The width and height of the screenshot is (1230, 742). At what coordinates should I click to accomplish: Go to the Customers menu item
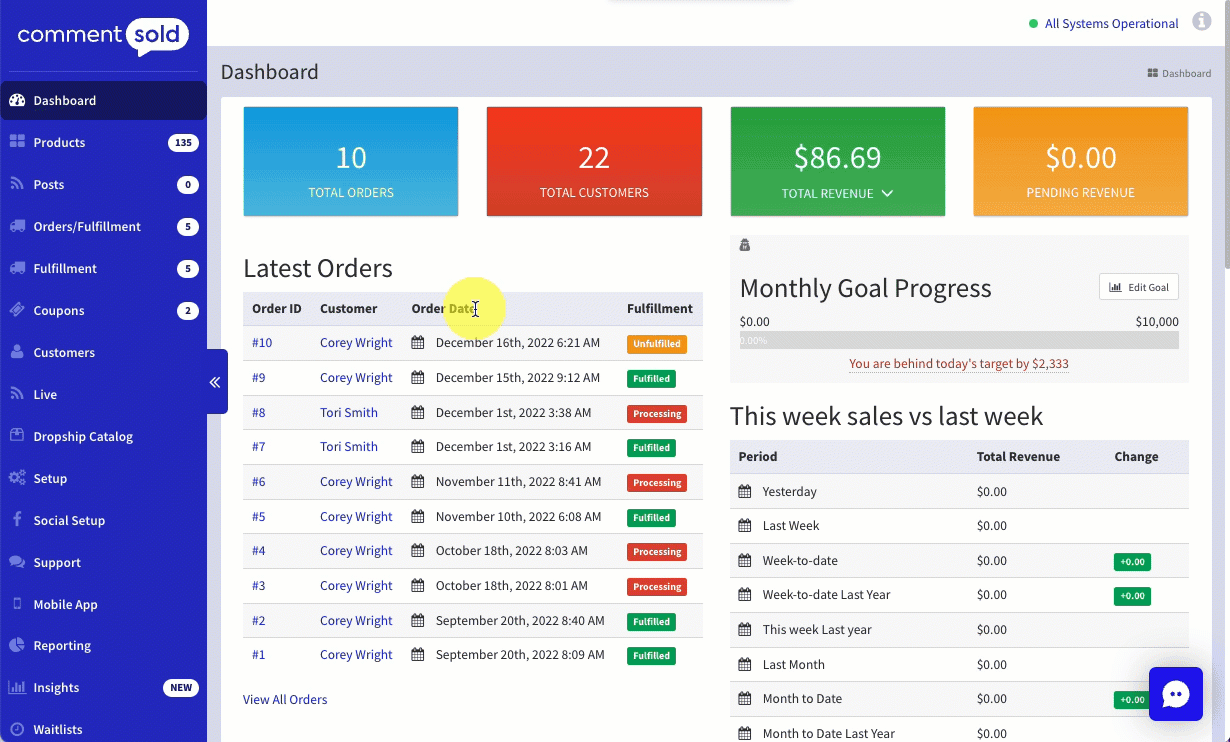64,353
